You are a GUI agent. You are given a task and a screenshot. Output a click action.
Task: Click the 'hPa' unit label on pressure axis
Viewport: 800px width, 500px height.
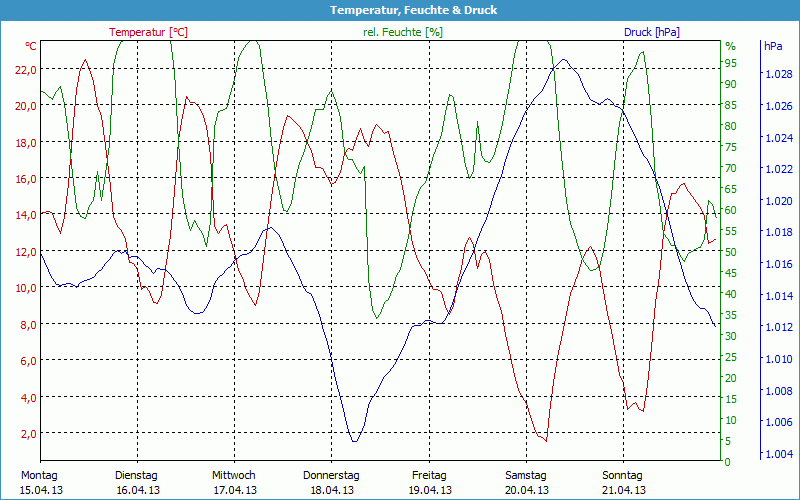click(x=773, y=46)
